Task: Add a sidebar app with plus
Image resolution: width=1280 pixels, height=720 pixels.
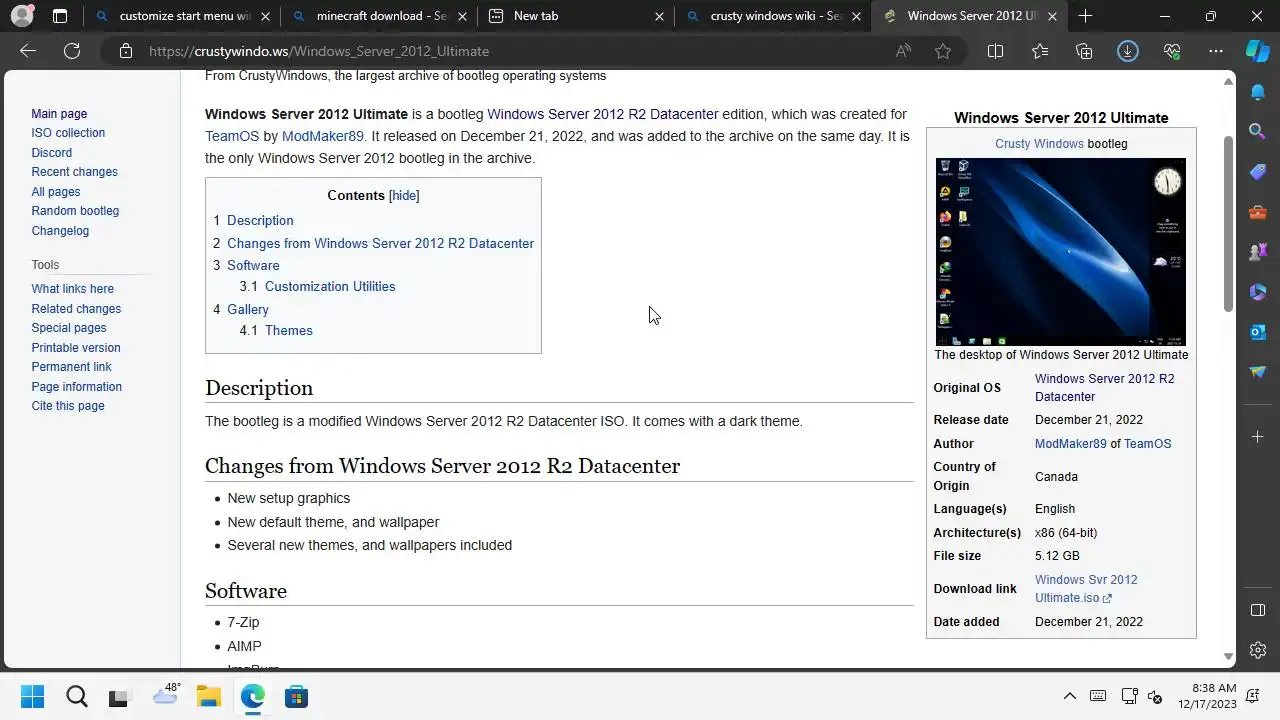Action: 1258,437
